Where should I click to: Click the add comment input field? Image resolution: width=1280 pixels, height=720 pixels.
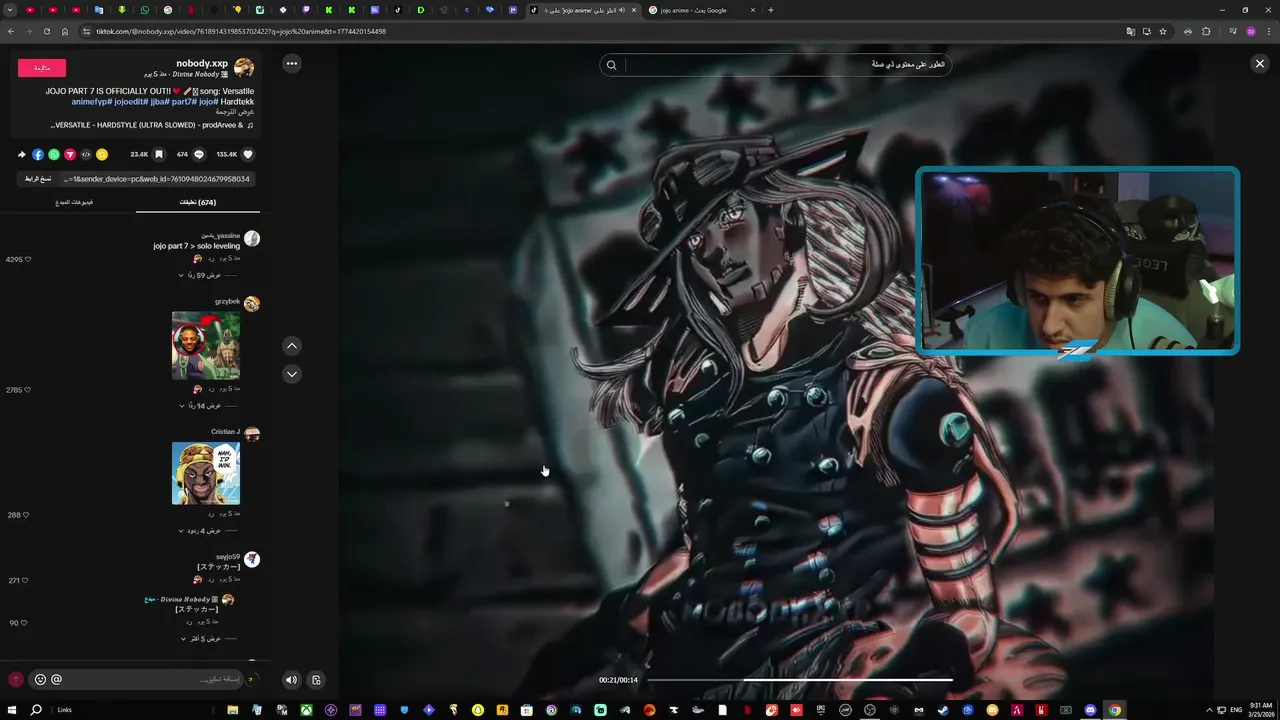pyautogui.click(x=152, y=679)
